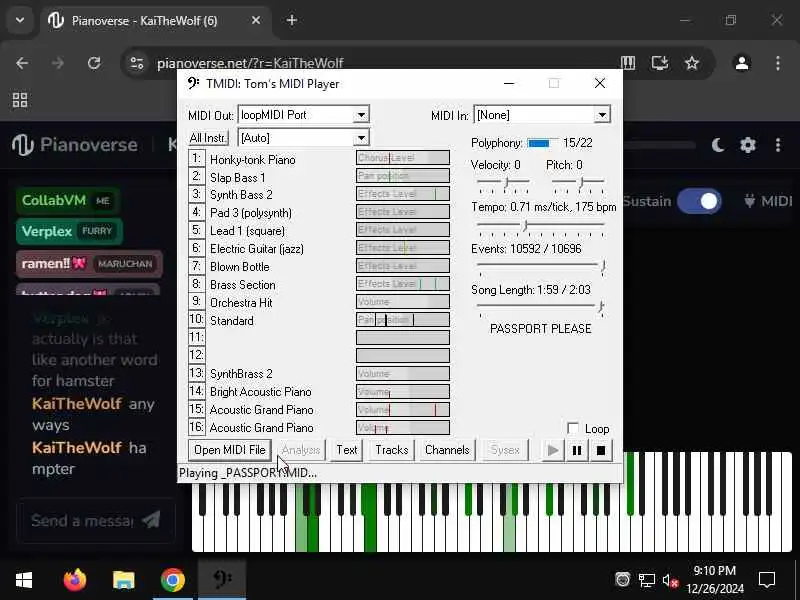Pause MIDI playback in TMIDI
This screenshot has height=600, width=800.
[x=577, y=450]
